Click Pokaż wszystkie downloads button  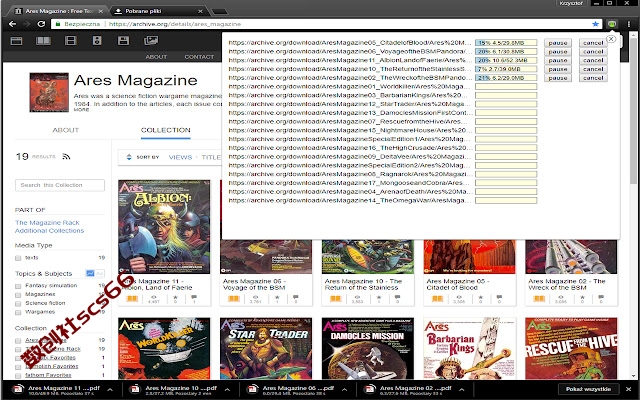click(589, 389)
